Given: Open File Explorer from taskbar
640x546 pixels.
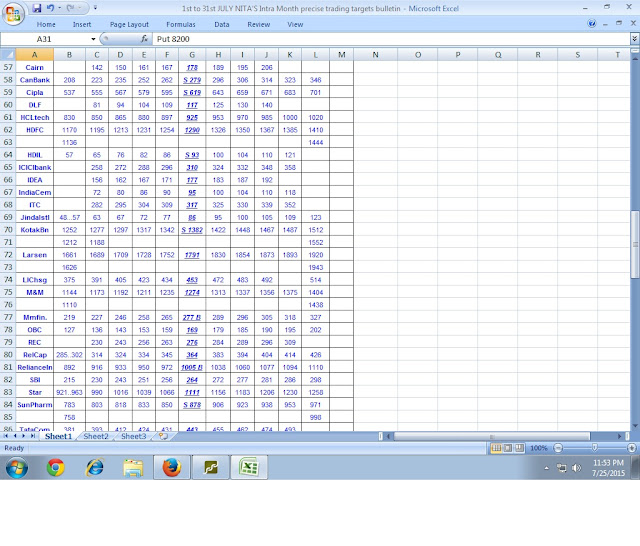Looking at the screenshot, I should (133, 467).
